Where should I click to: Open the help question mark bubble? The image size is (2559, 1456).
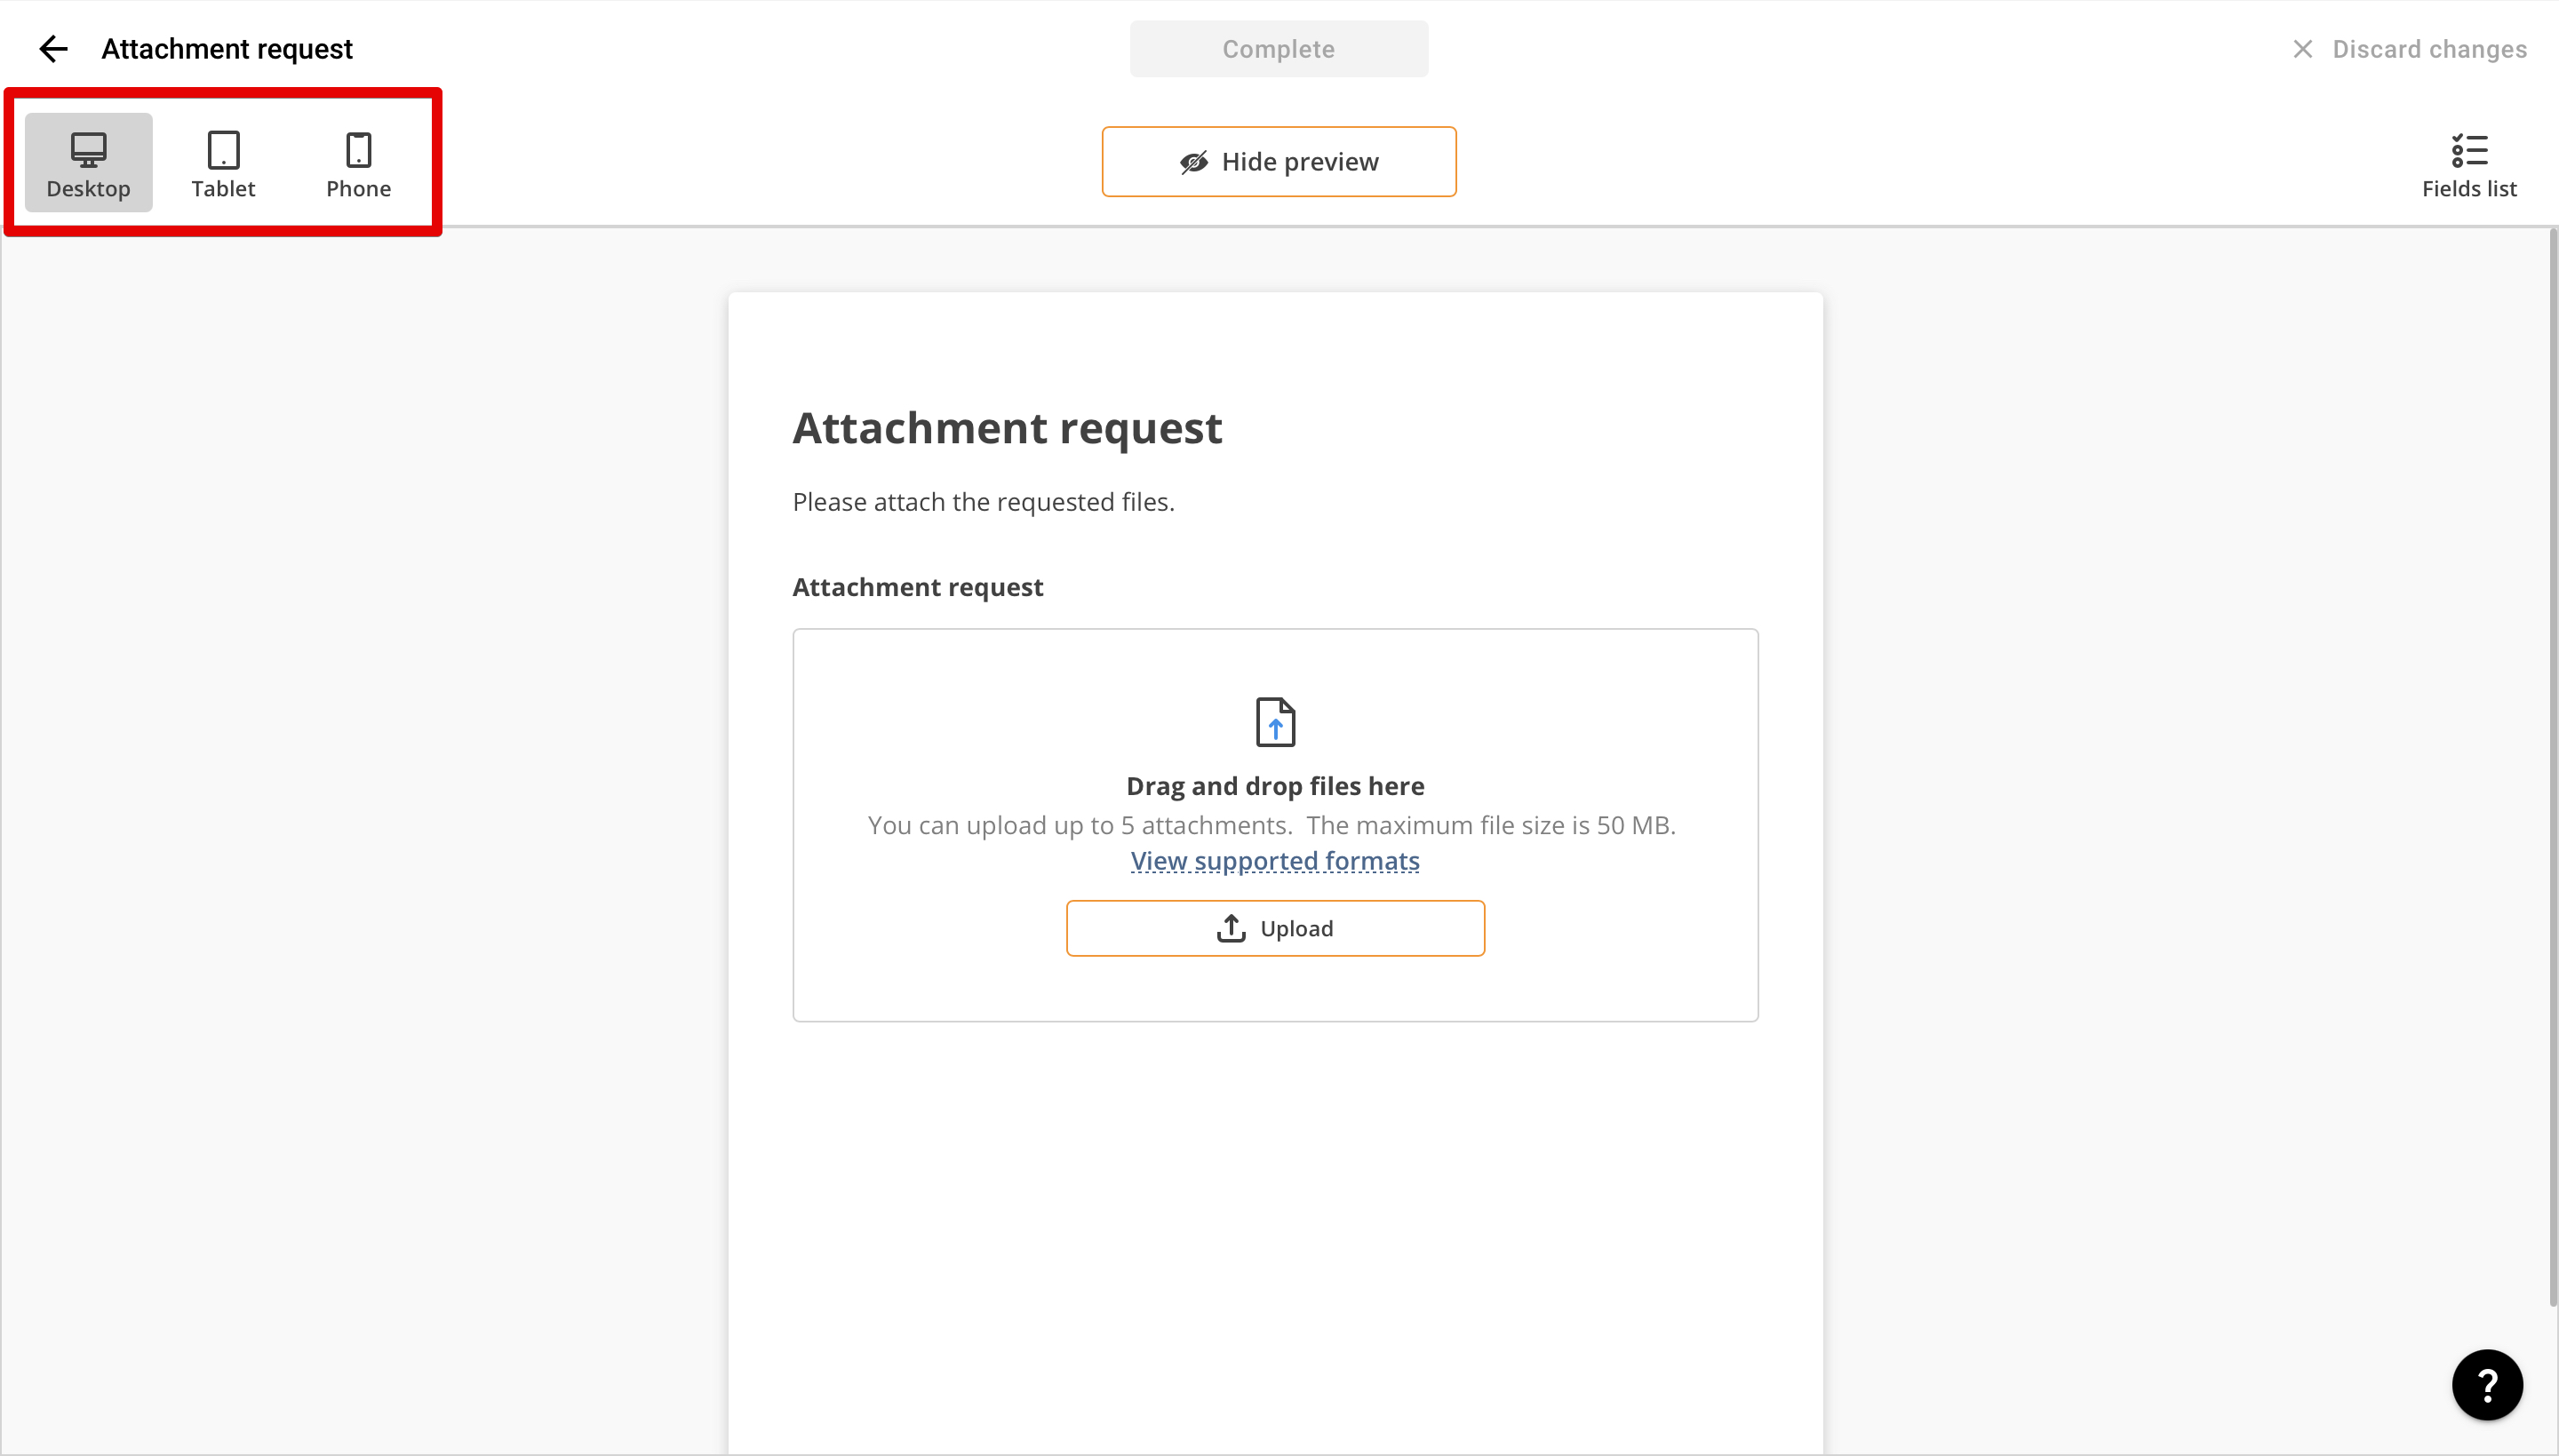(2488, 1385)
